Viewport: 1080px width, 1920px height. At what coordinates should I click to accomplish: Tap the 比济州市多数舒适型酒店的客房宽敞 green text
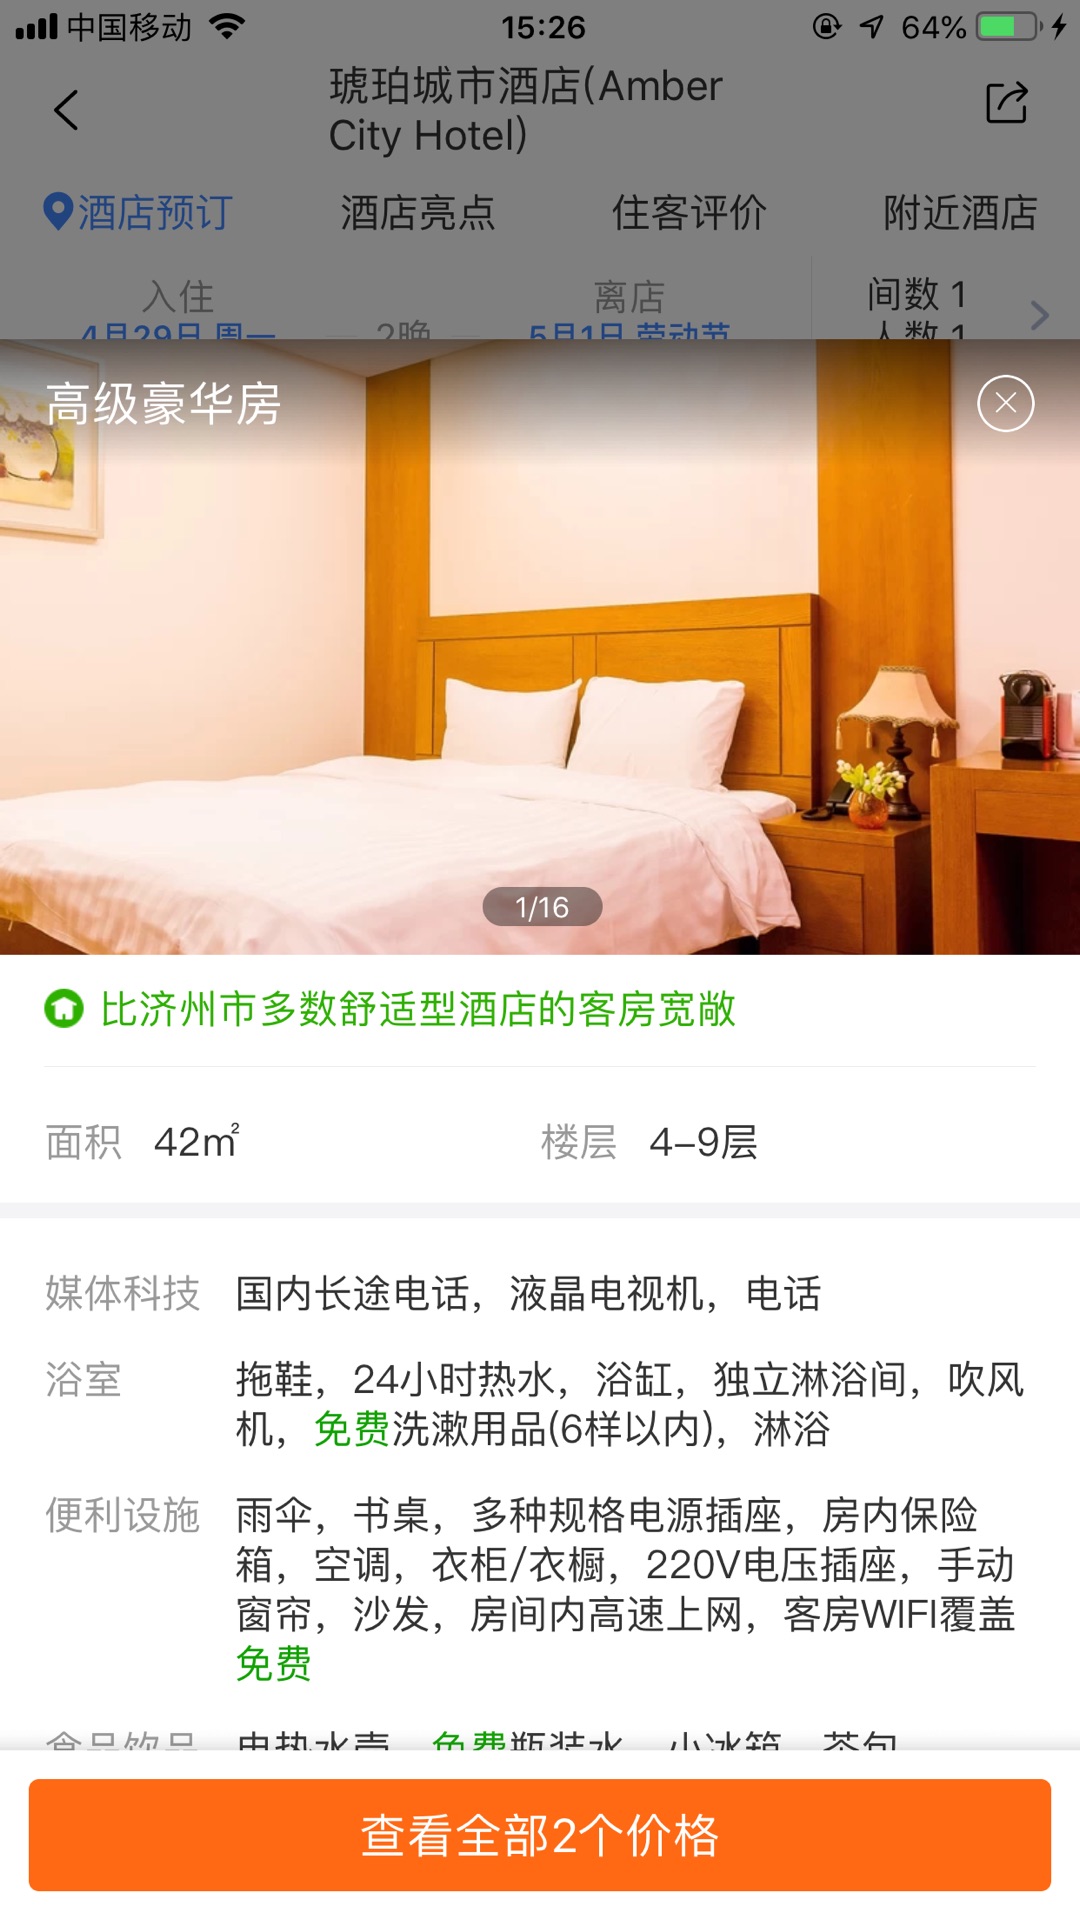pos(418,1009)
